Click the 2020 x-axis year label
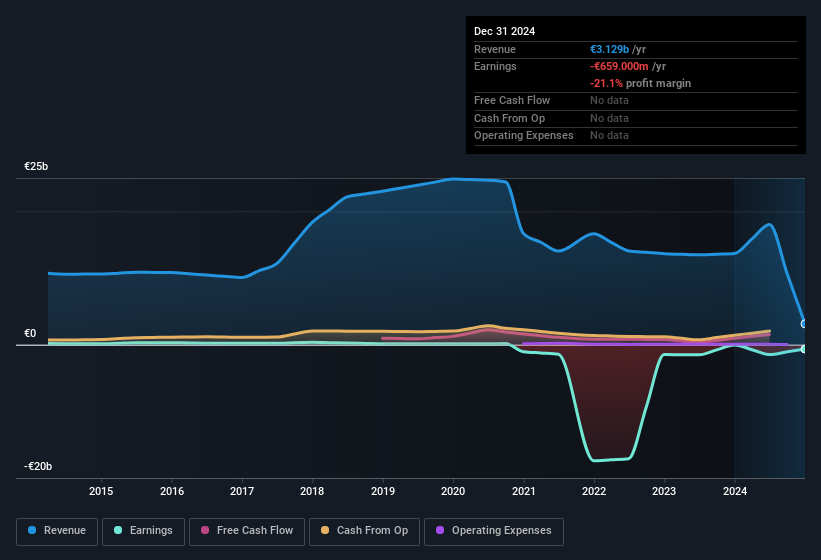 point(453,491)
